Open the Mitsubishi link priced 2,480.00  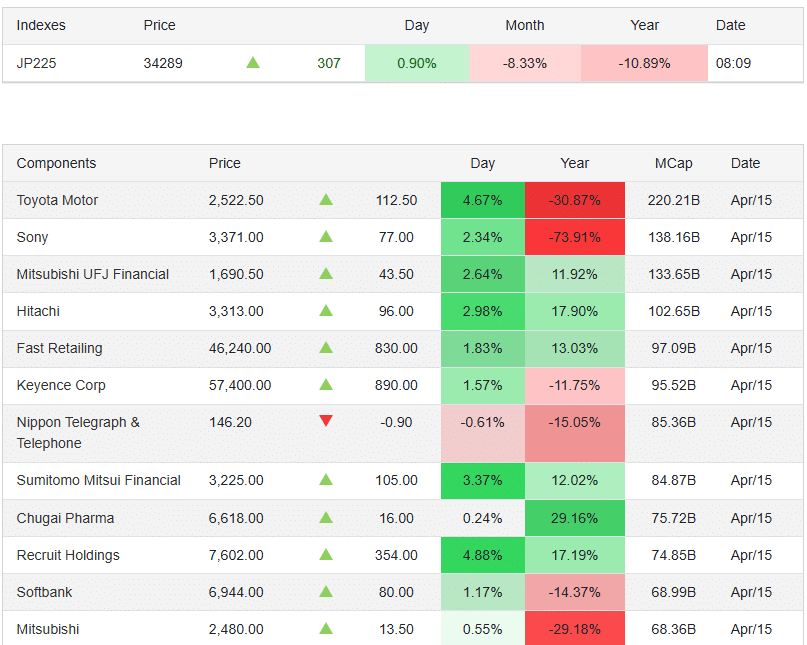click(x=48, y=630)
